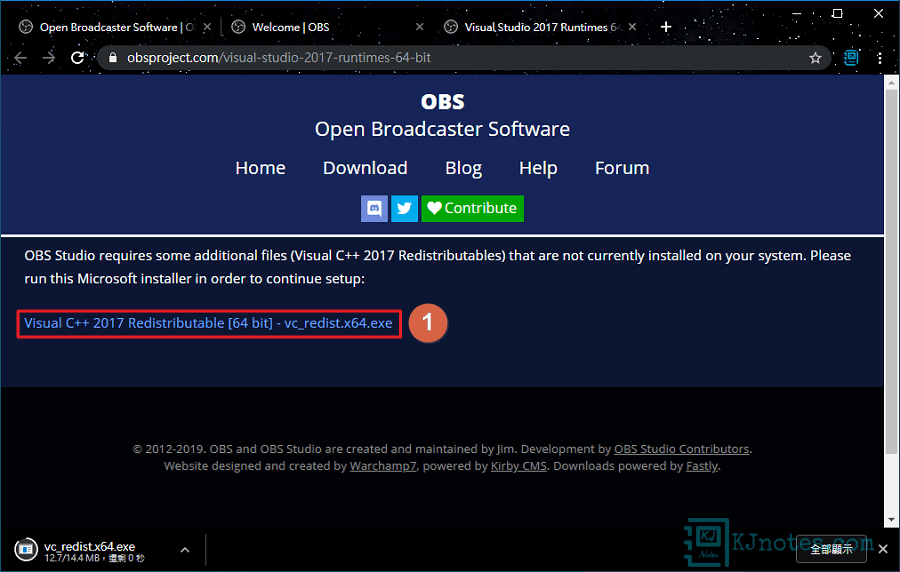Screen dimensions: 900x572
Task: Expand options arrow for vc_redist.x64.exe download
Action: [x=185, y=549]
